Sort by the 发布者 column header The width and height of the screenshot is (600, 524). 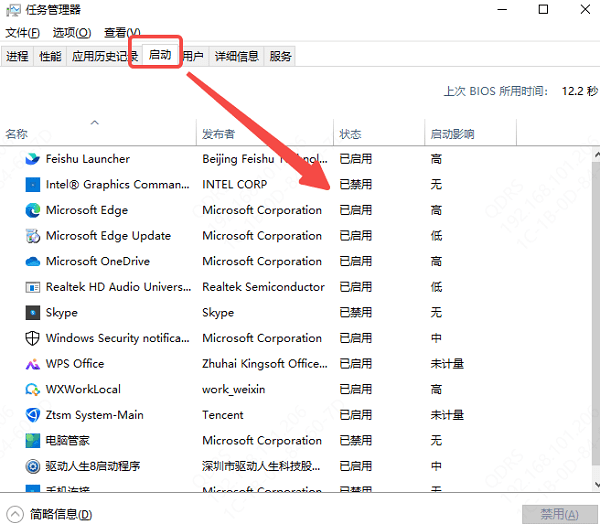tap(265, 132)
